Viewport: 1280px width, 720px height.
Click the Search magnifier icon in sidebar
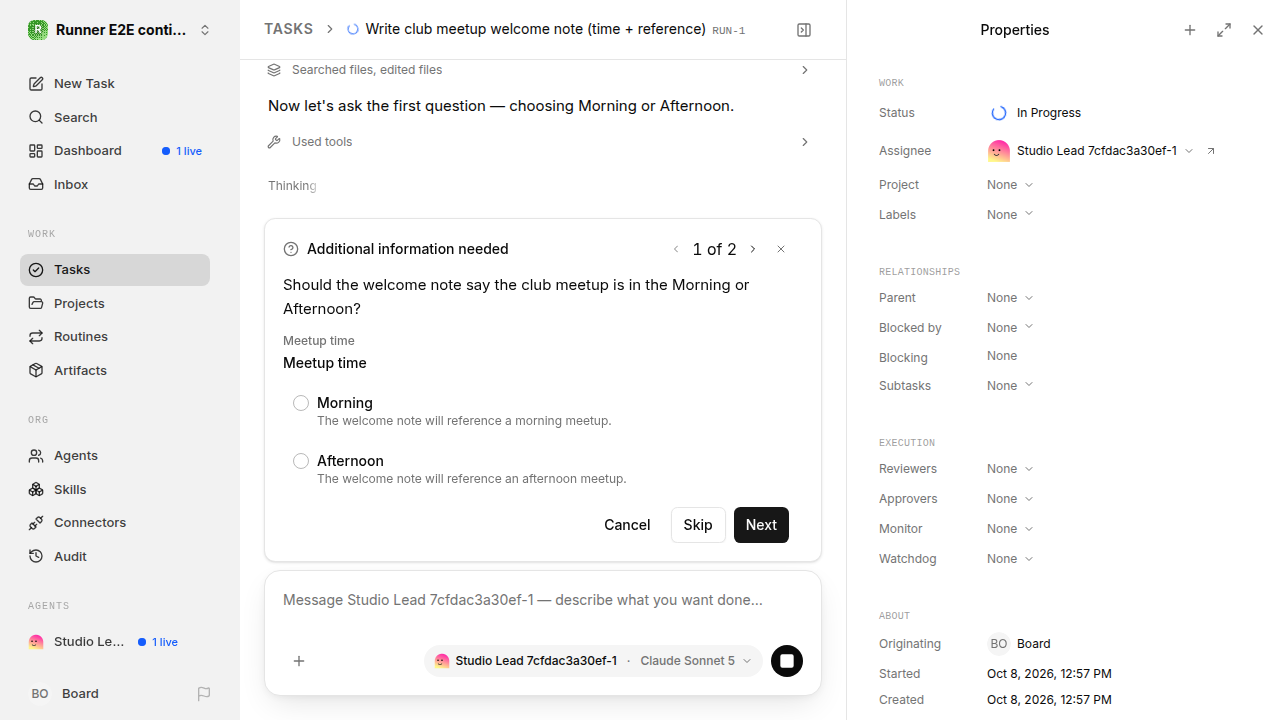click(x=36, y=118)
